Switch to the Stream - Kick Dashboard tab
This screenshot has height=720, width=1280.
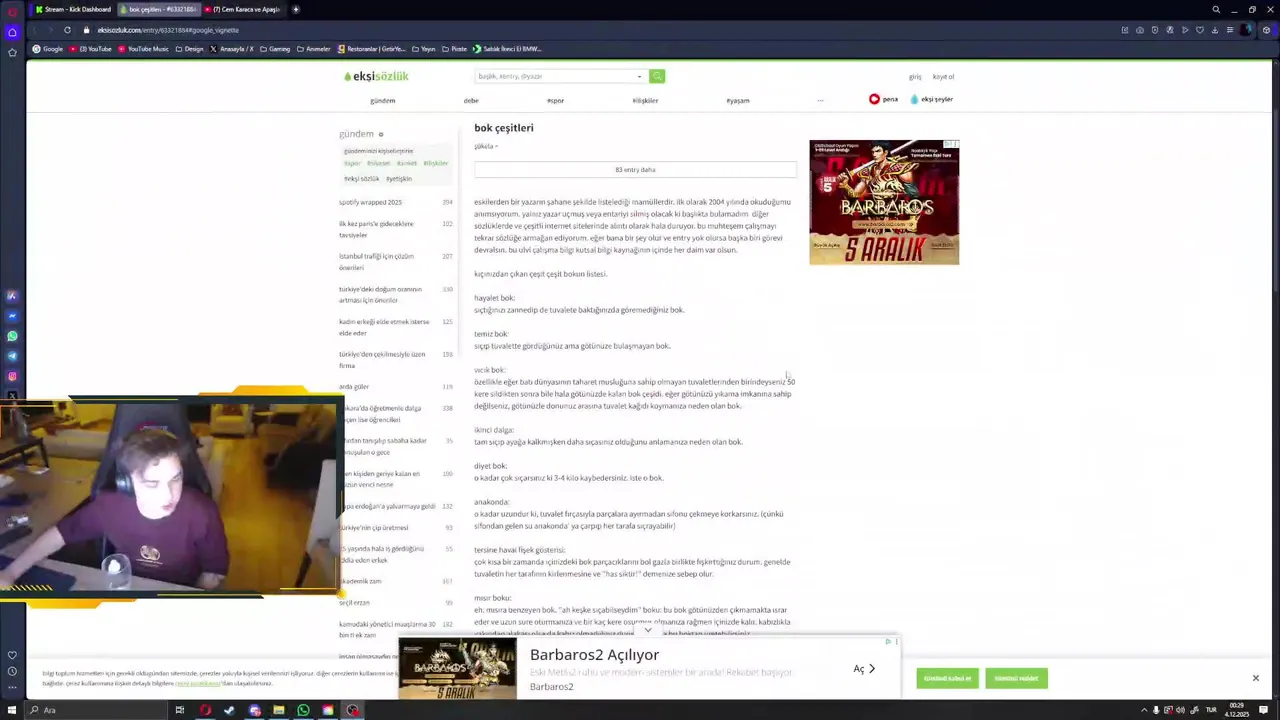pos(73,9)
